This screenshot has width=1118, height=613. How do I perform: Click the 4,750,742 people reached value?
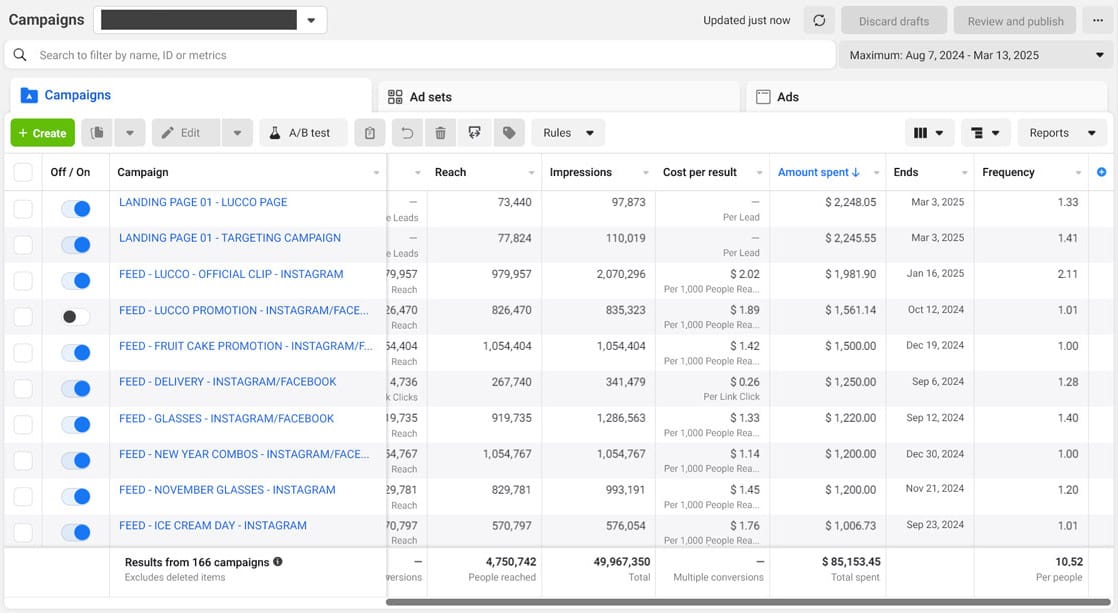point(511,562)
